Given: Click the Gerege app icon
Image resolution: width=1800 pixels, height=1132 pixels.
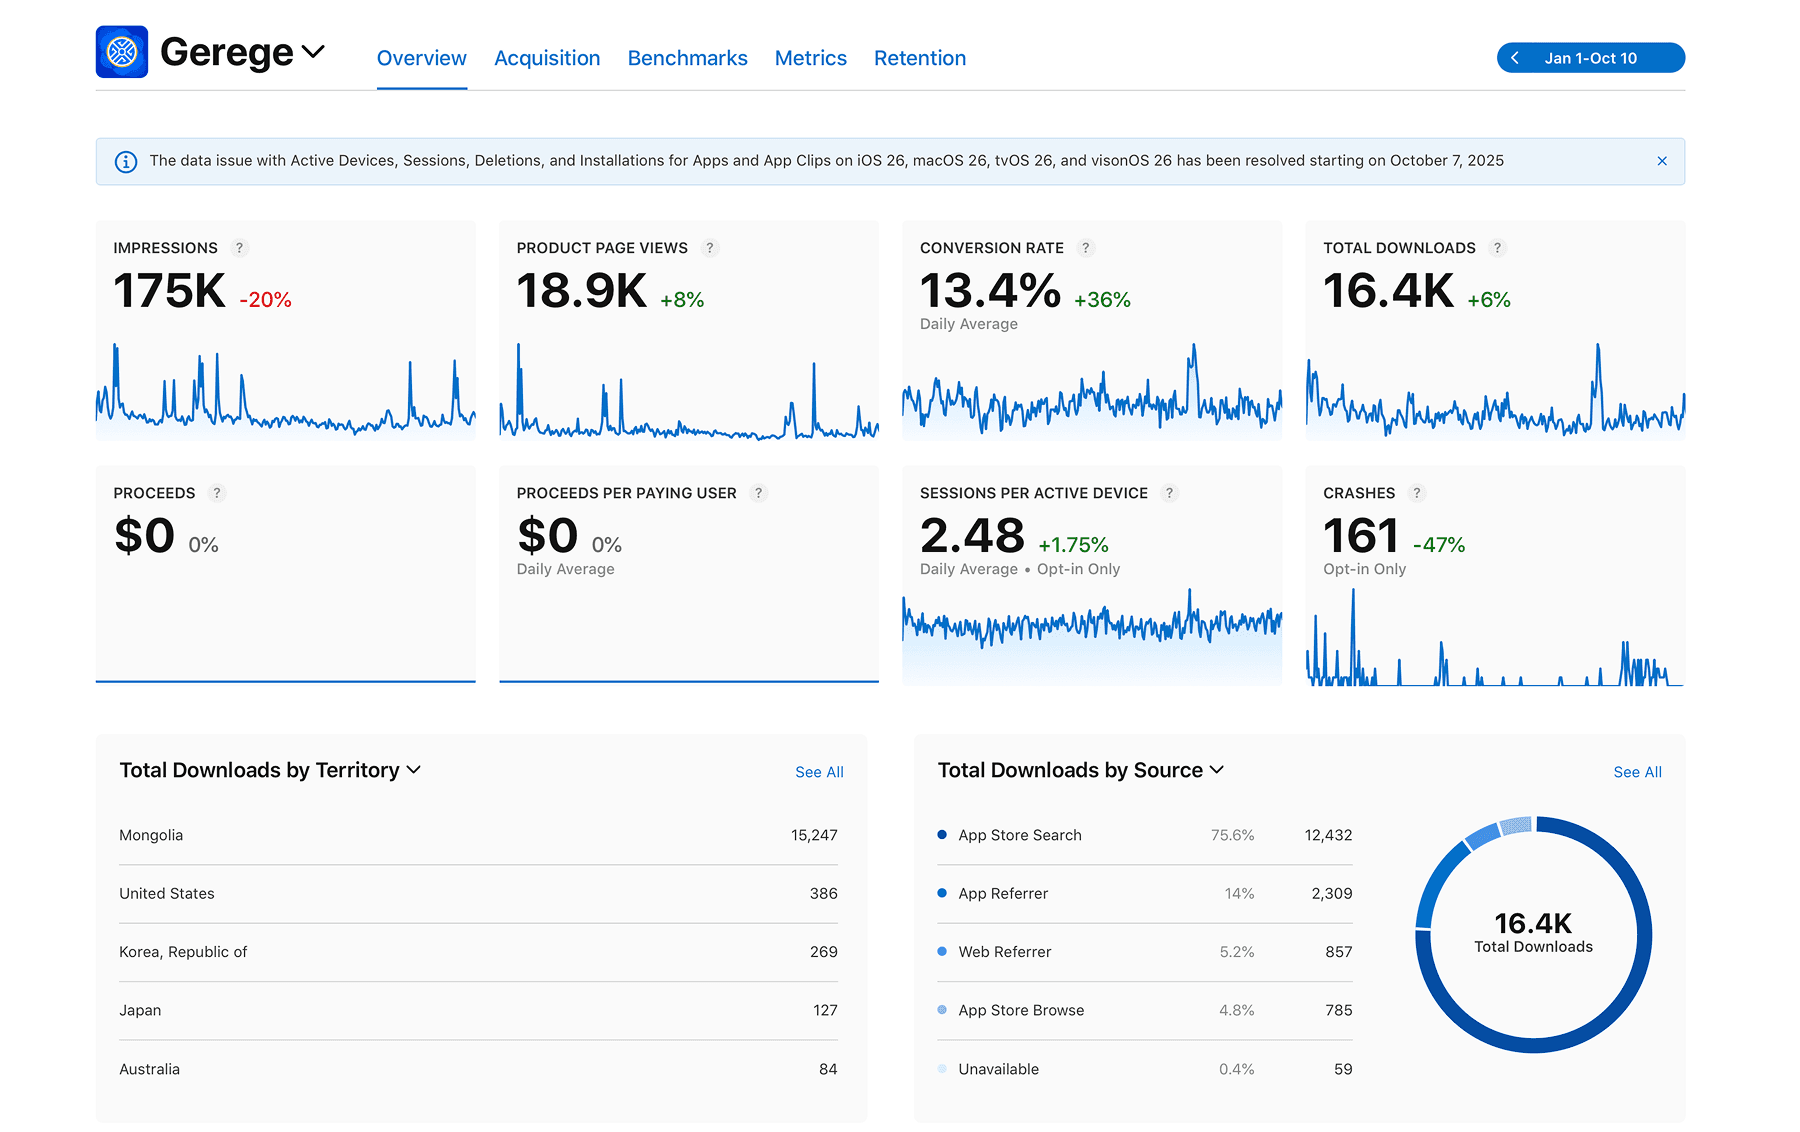Looking at the screenshot, I should (x=122, y=52).
